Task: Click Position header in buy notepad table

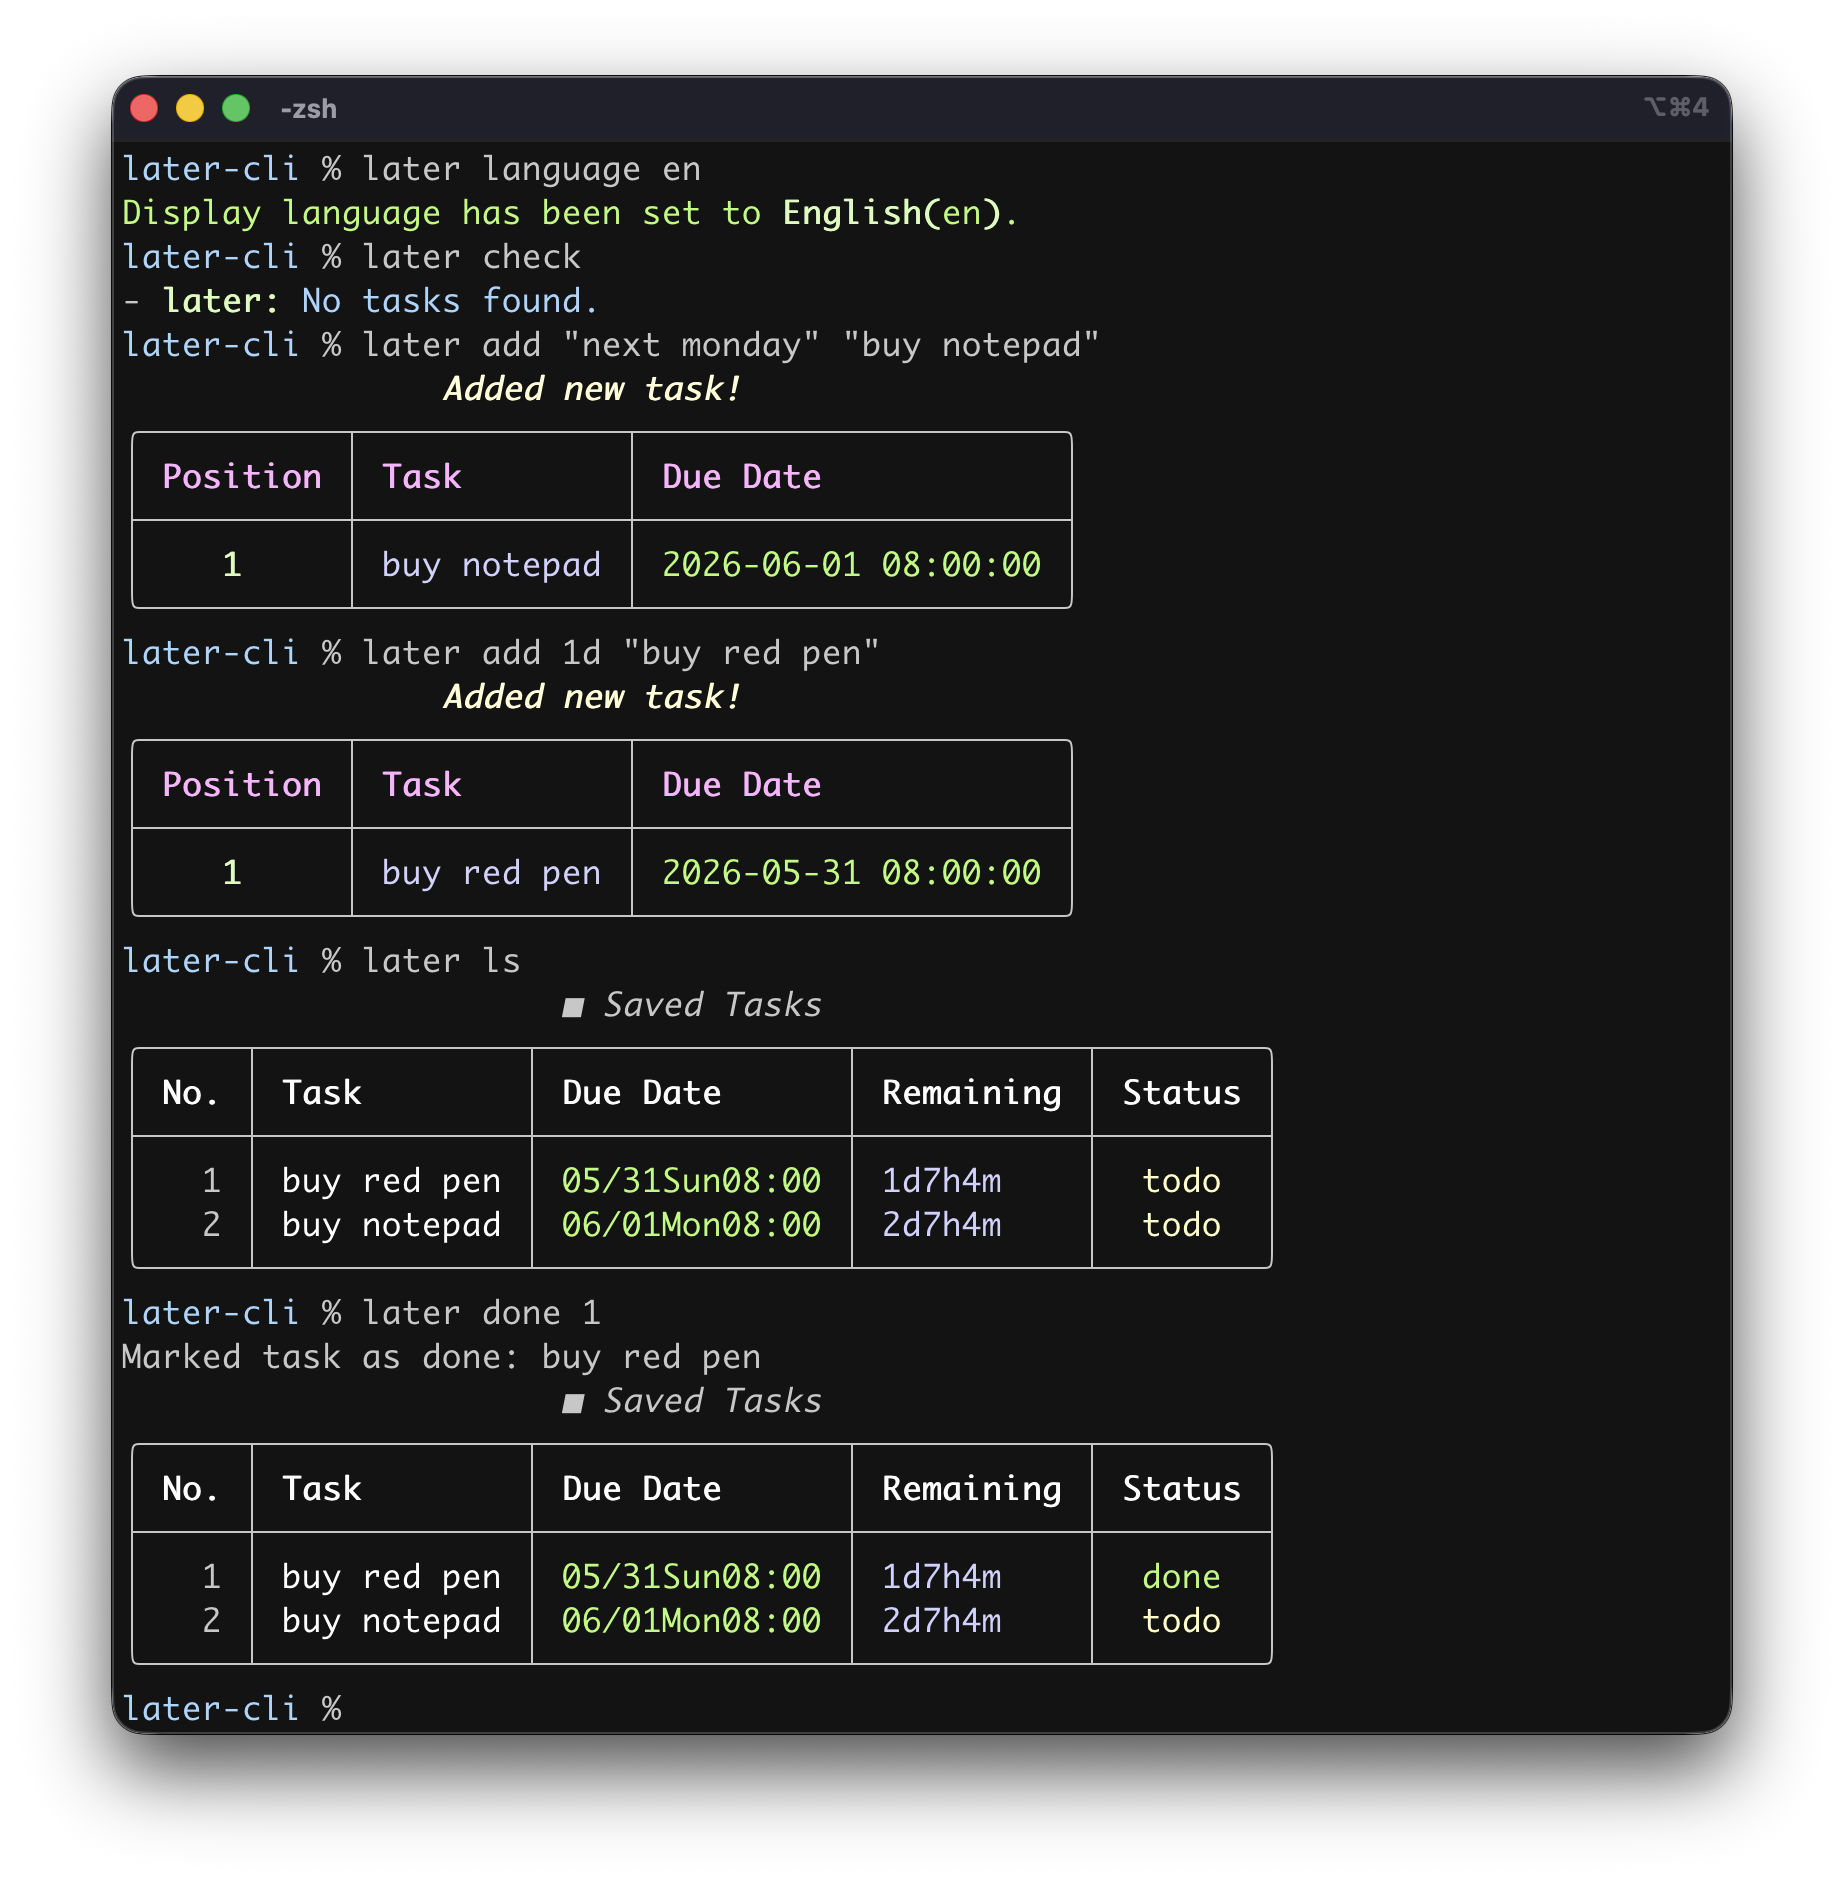Action: [x=242, y=477]
